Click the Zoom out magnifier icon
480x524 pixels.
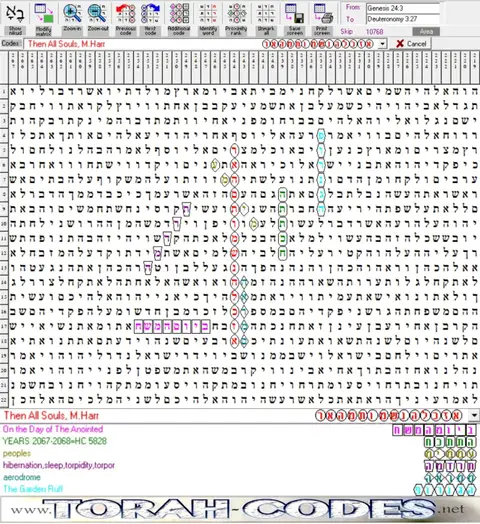coord(97,13)
